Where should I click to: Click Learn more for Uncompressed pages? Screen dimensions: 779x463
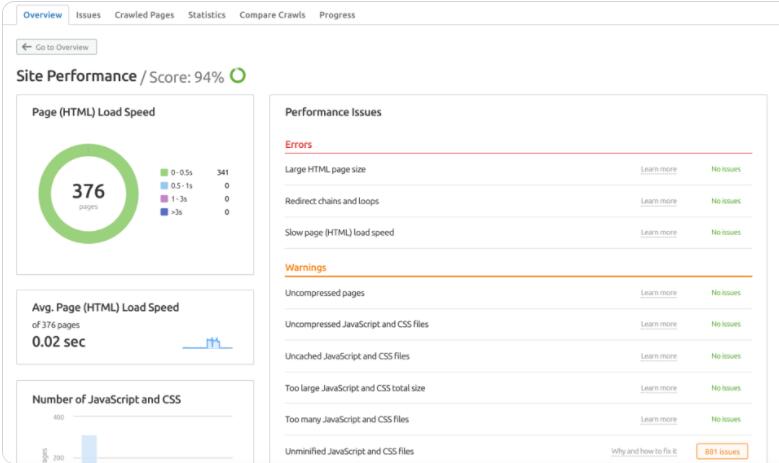(658, 293)
